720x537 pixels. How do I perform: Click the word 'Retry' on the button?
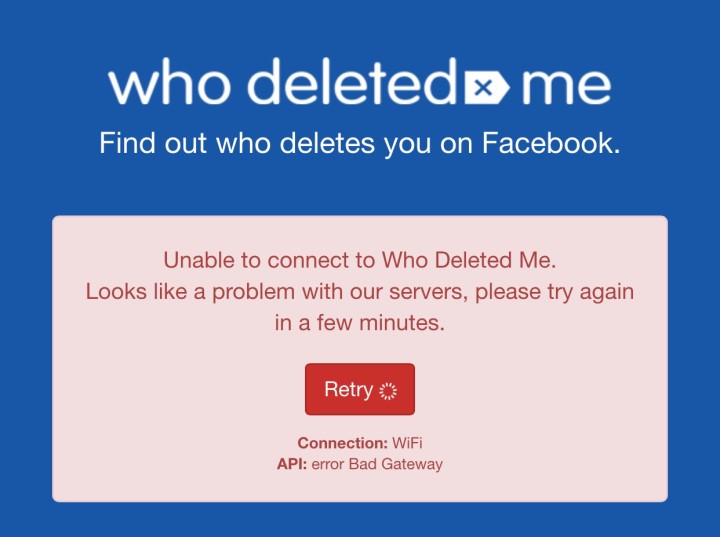click(x=349, y=390)
